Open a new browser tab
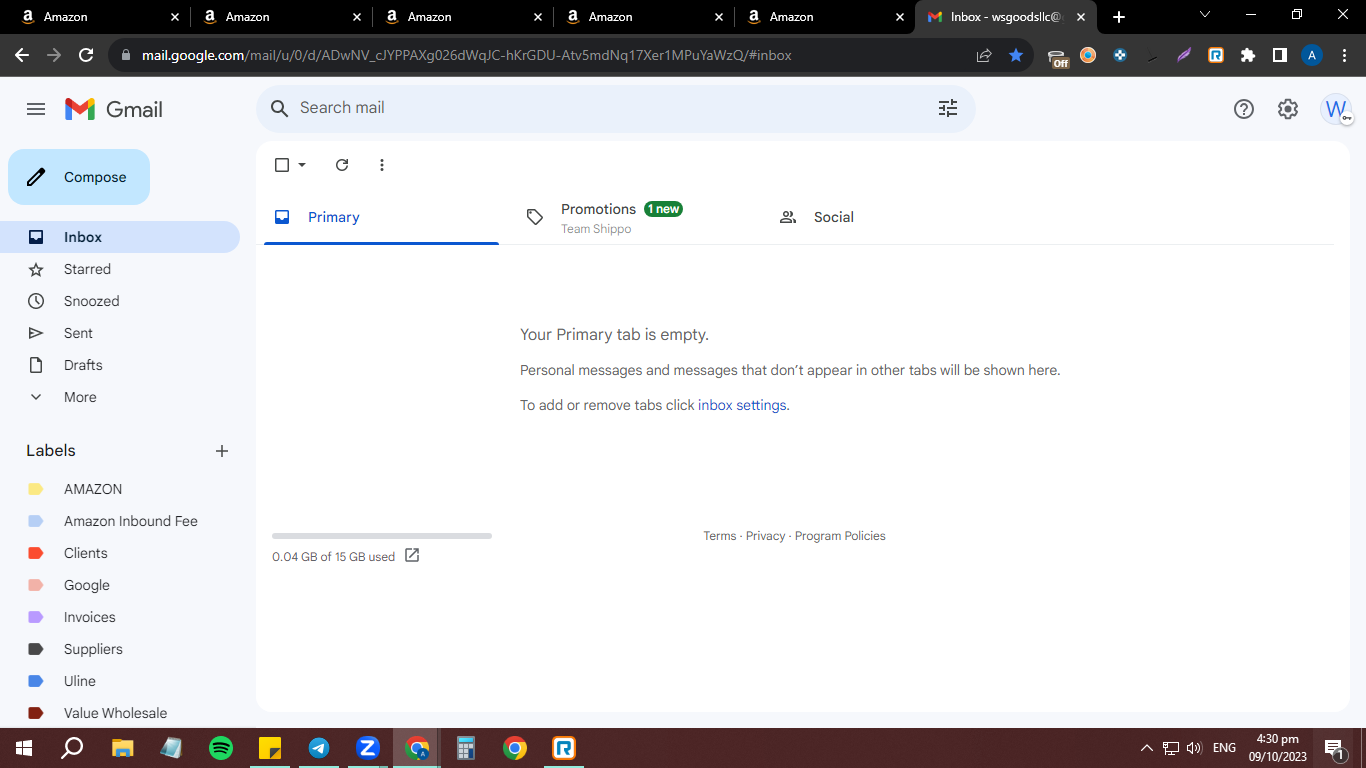The width and height of the screenshot is (1366, 768). point(1119,17)
